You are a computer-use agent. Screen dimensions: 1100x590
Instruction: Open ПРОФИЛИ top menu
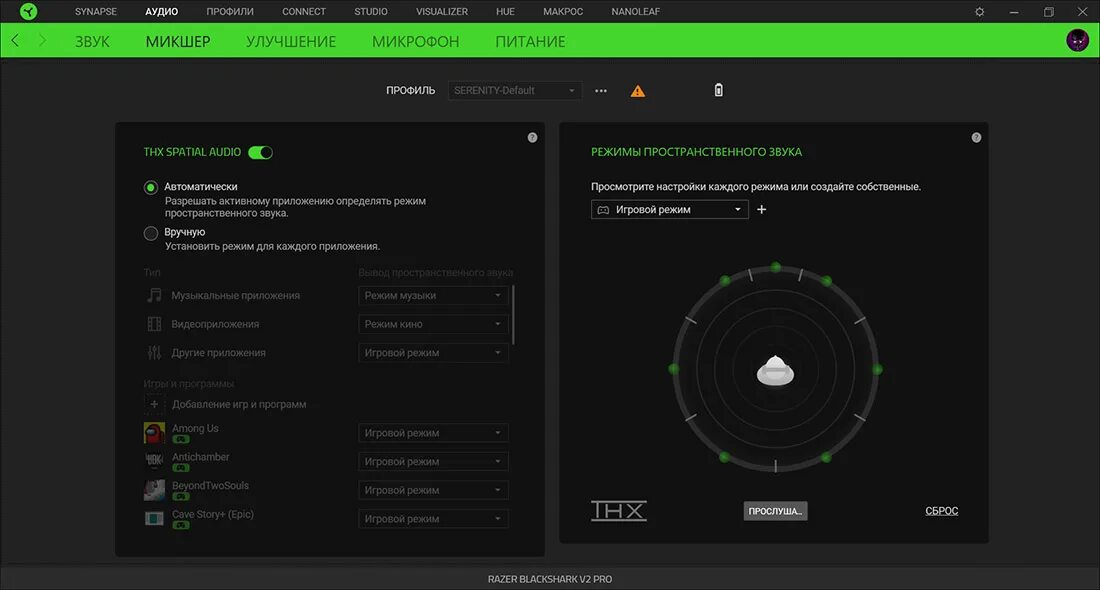tap(230, 12)
